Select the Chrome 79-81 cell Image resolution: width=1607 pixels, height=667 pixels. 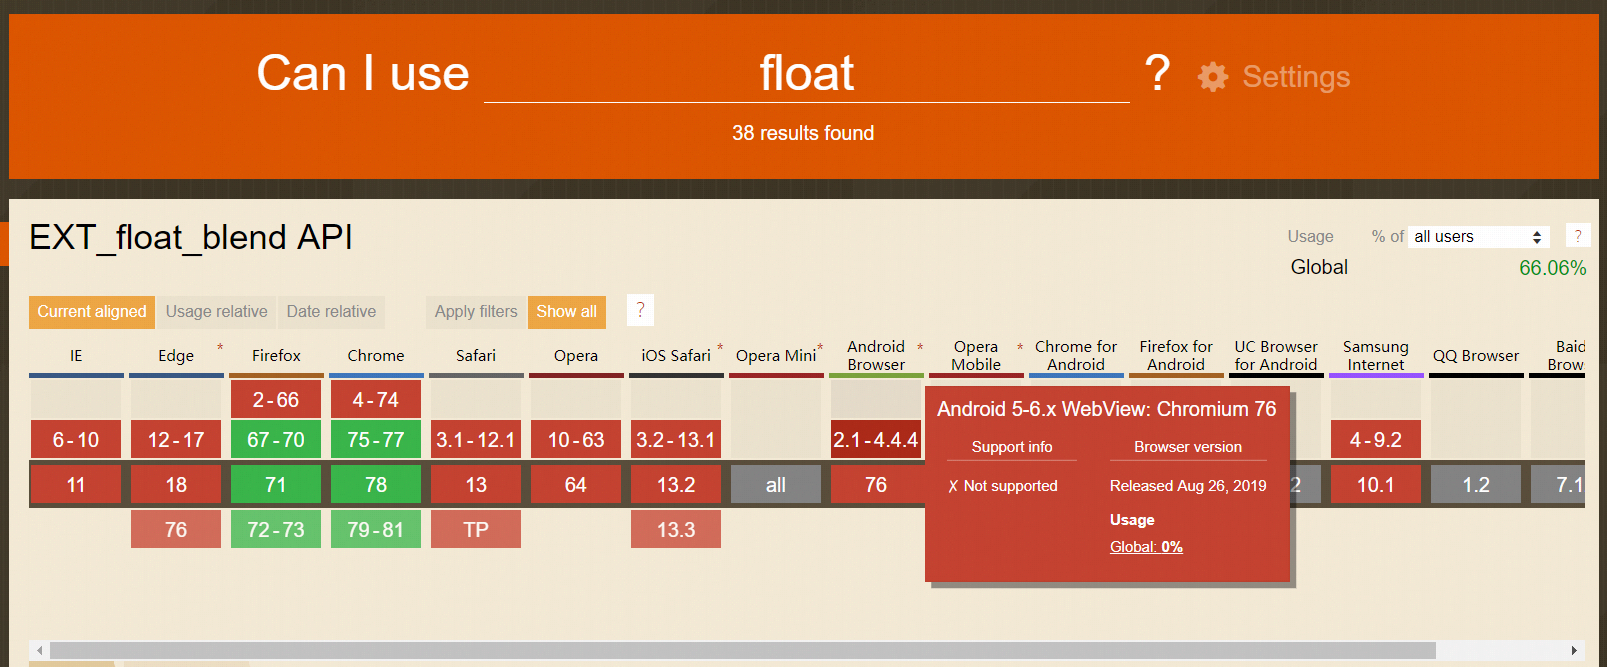(x=376, y=530)
